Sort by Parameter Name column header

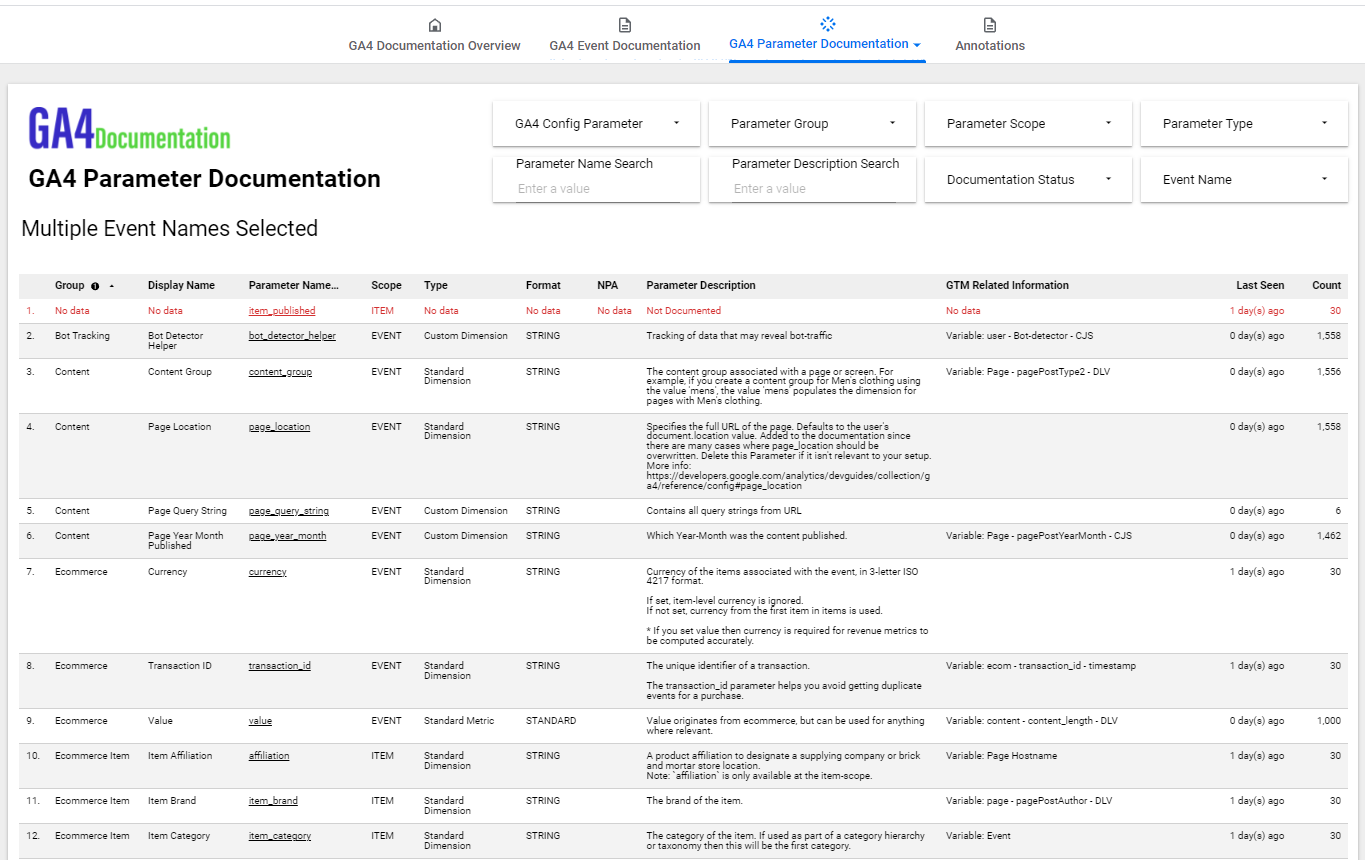tap(294, 286)
